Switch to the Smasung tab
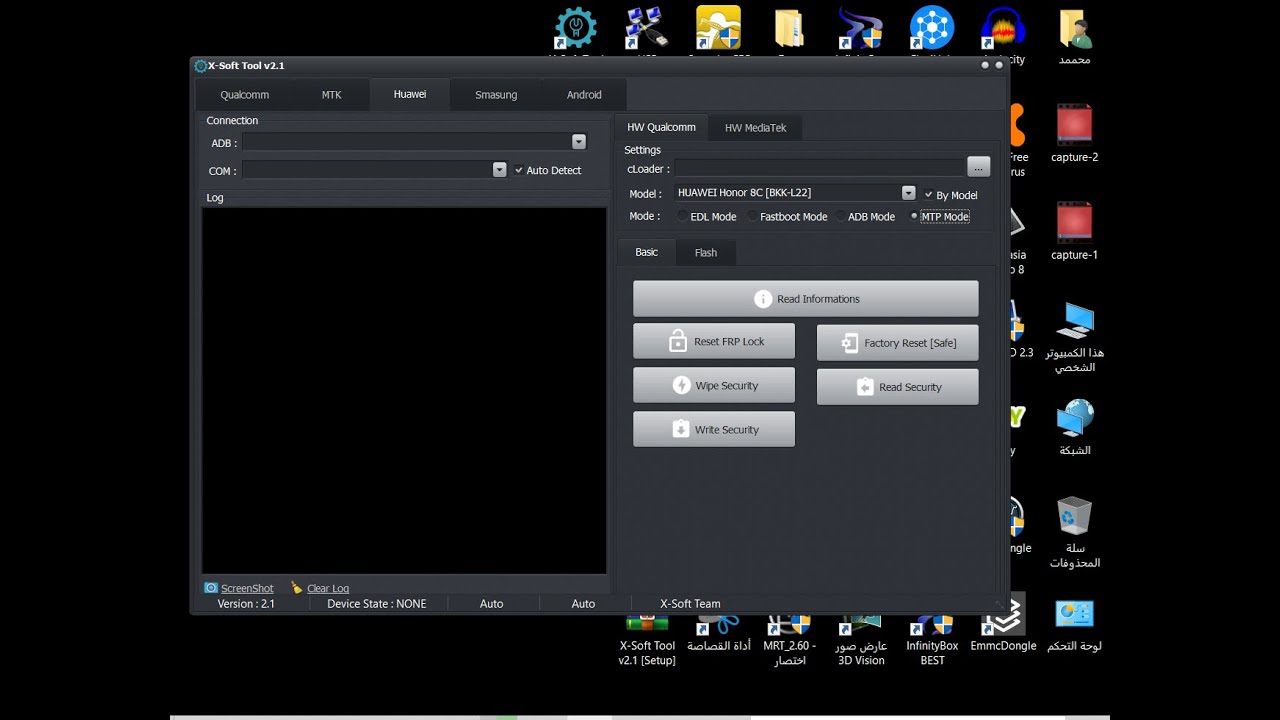Viewport: 1280px width, 720px height. coord(496,95)
